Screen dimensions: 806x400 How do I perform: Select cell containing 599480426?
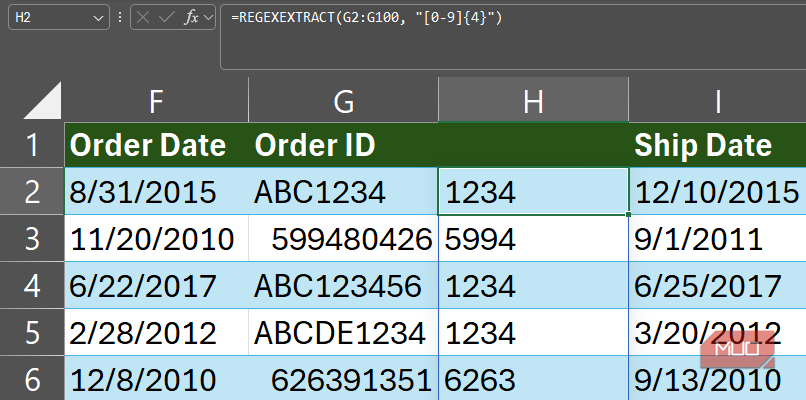pyautogui.click(x=343, y=239)
